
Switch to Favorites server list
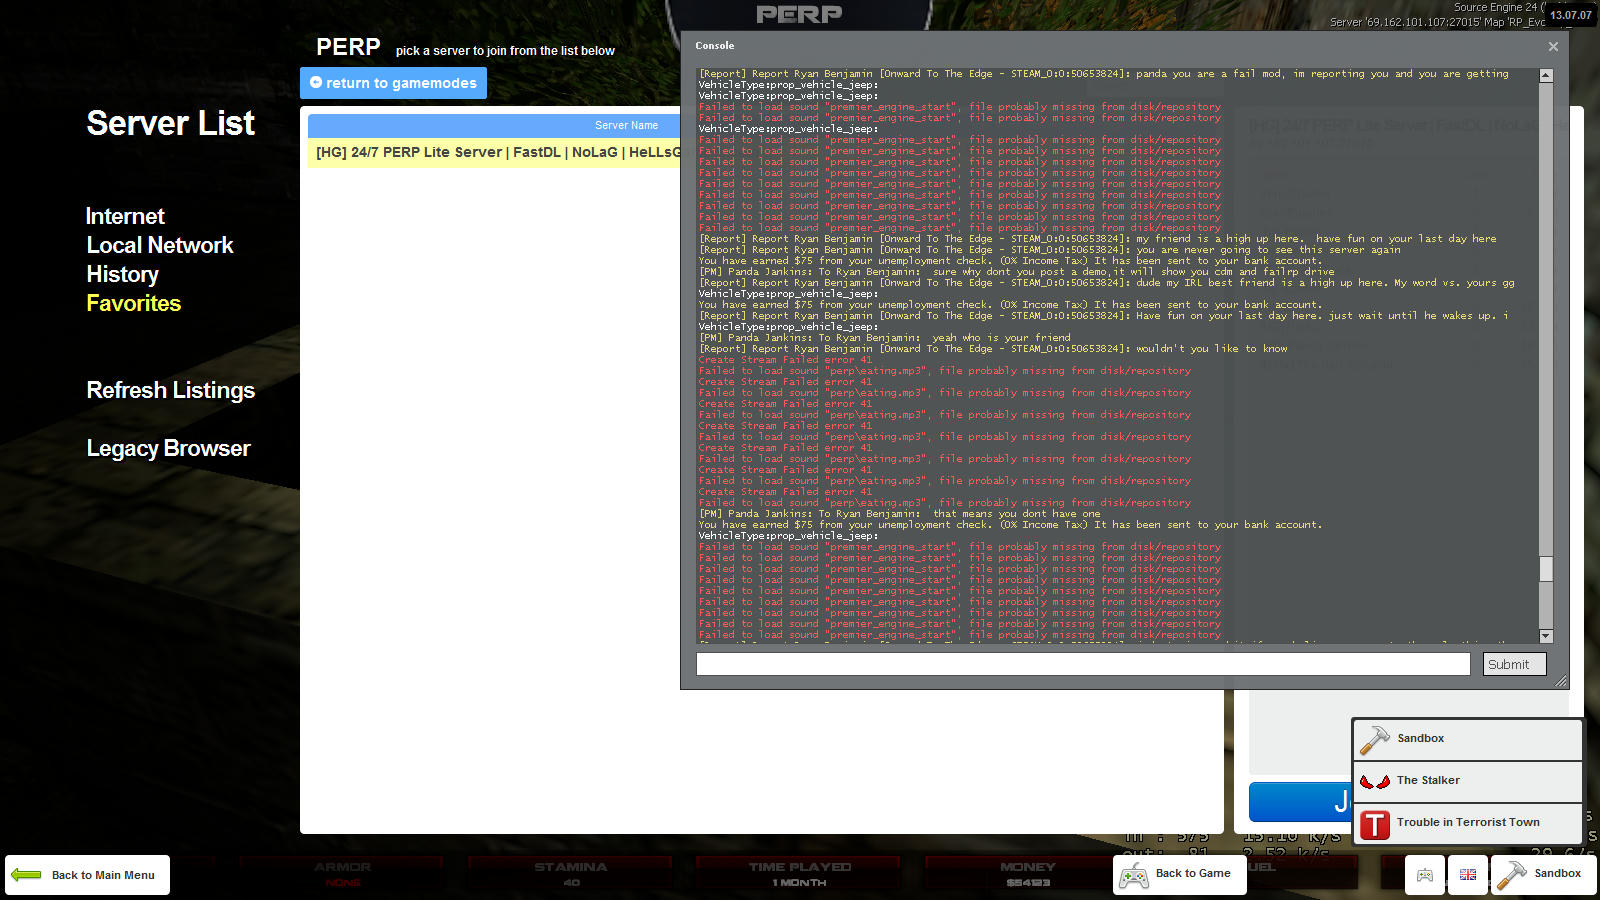pyautogui.click(x=134, y=303)
